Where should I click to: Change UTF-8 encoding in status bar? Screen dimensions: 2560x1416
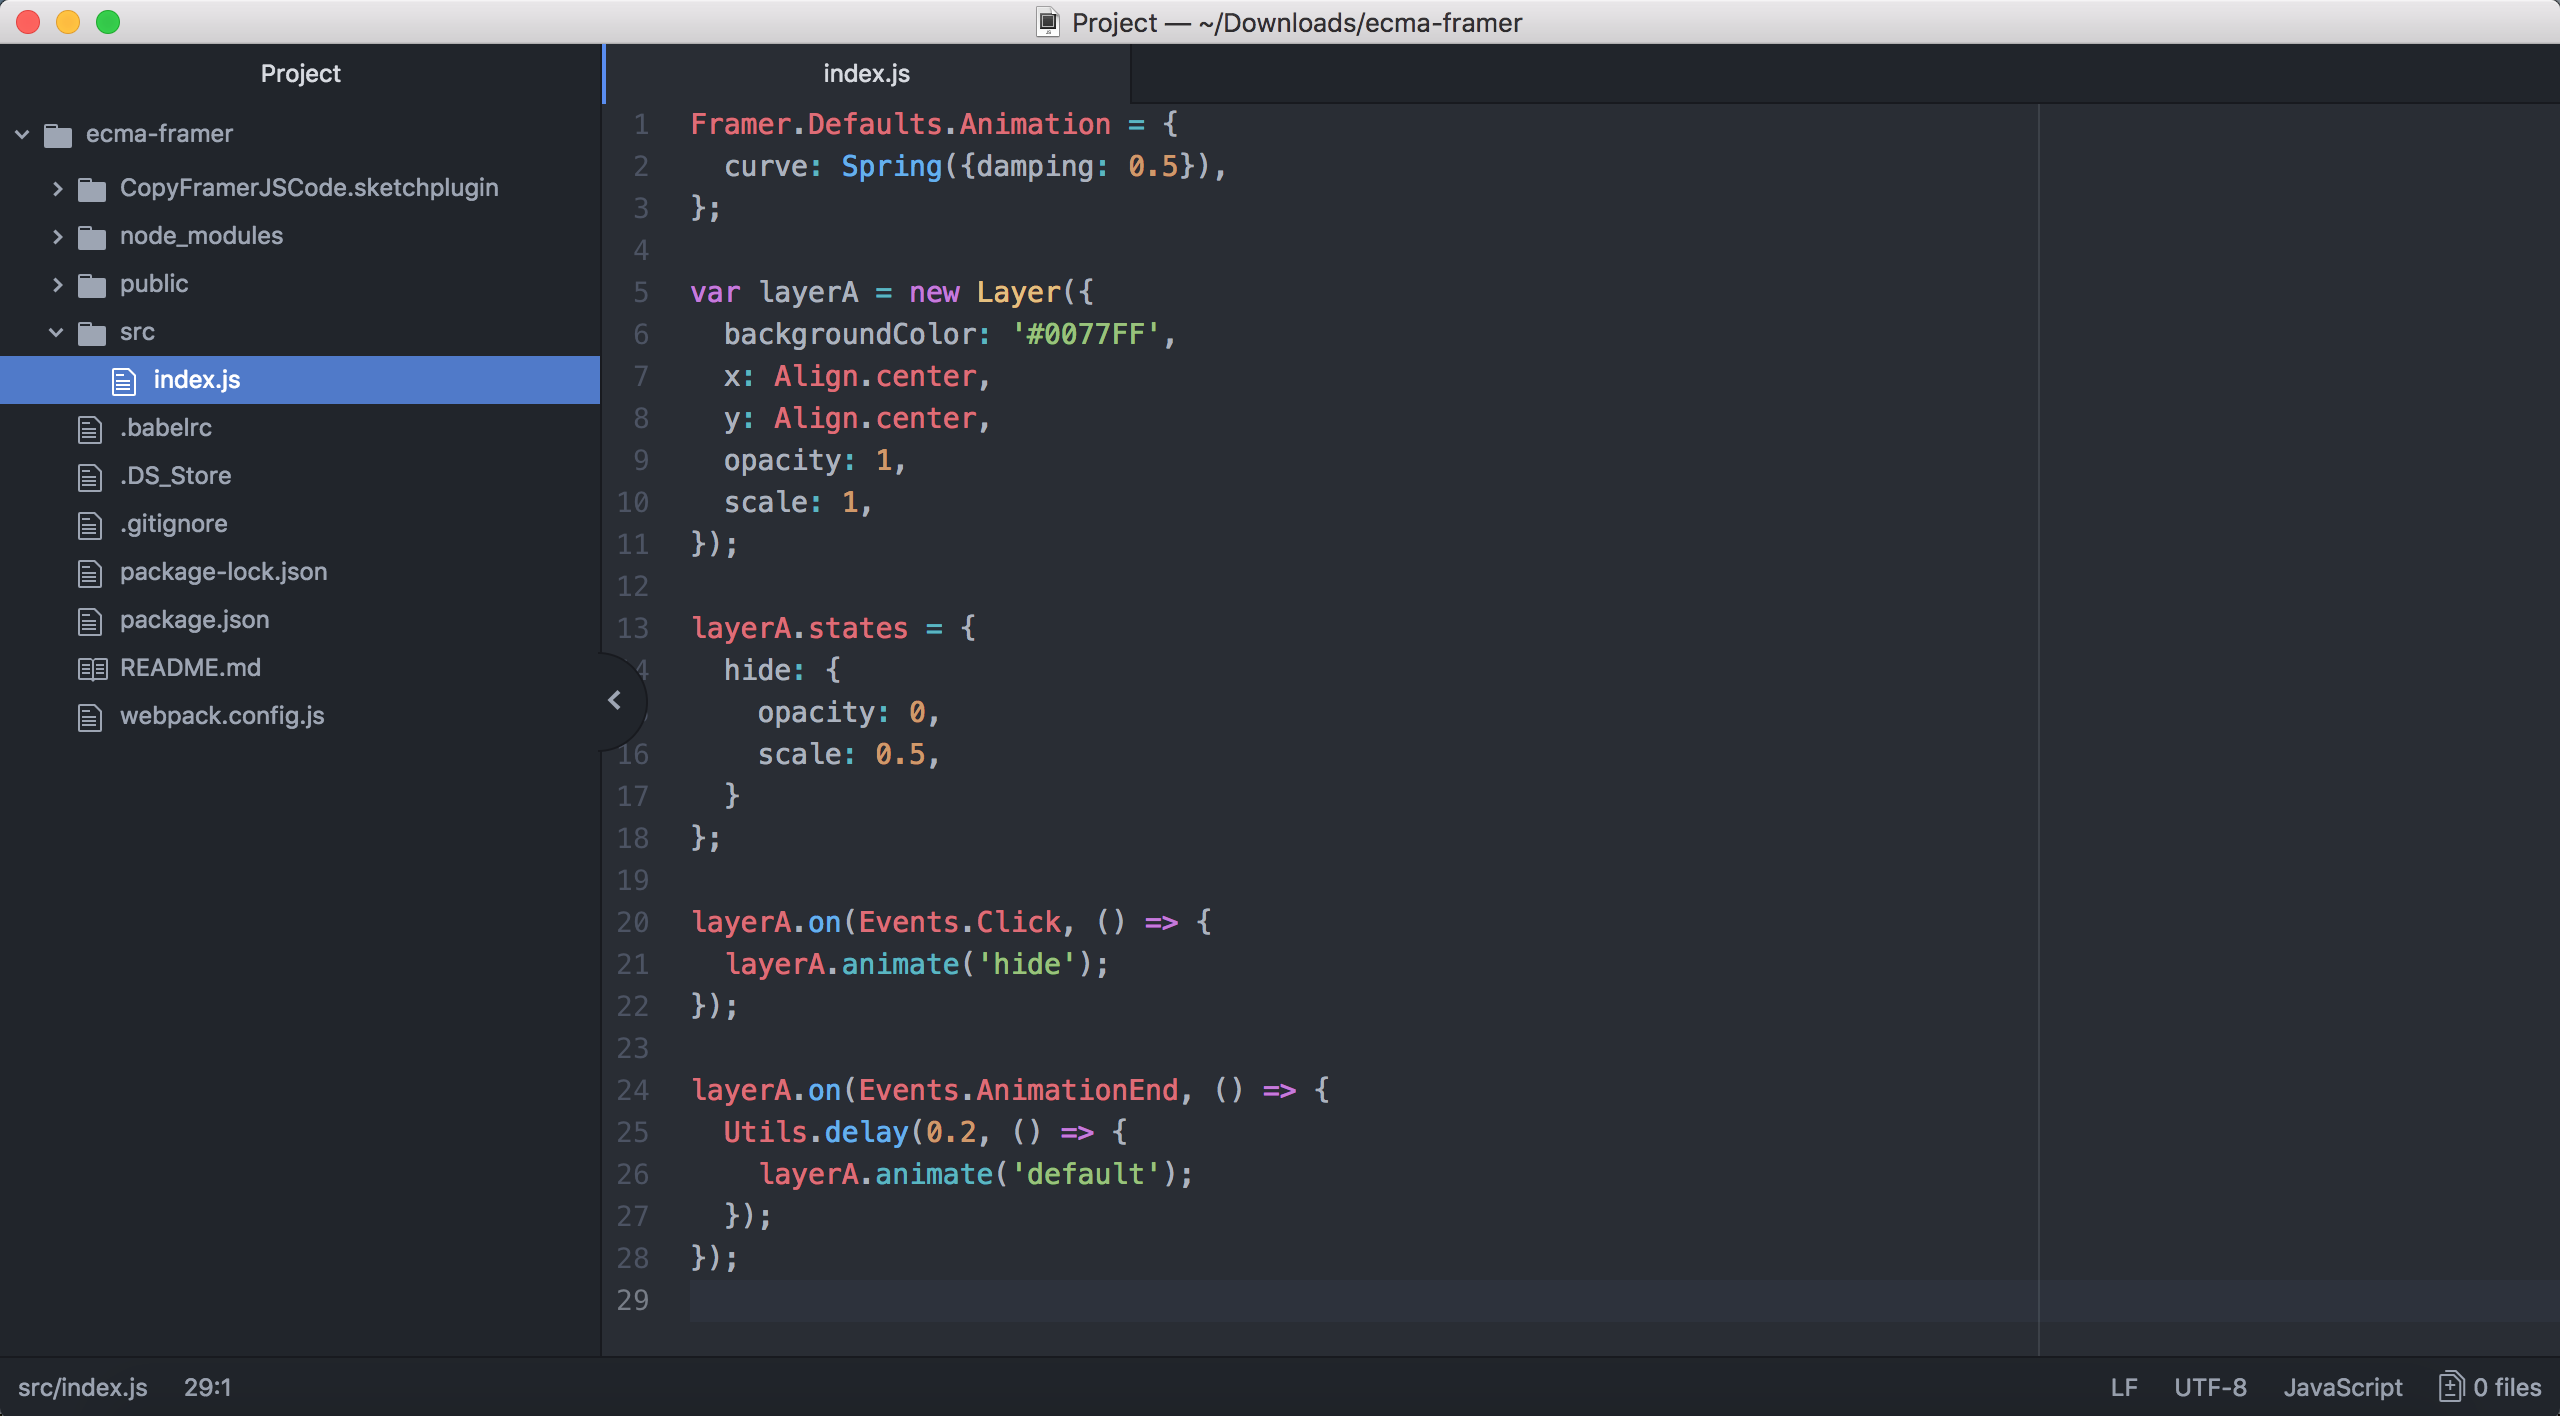tap(2210, 1387)
